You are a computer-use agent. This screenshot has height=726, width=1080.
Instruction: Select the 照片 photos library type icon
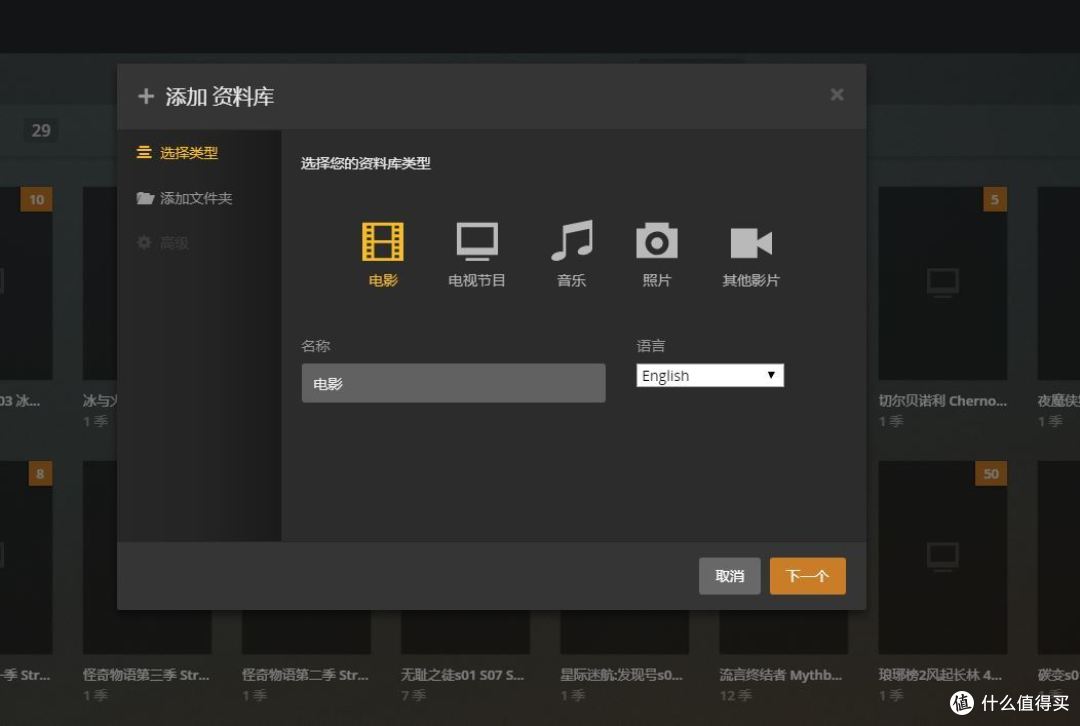656,241
